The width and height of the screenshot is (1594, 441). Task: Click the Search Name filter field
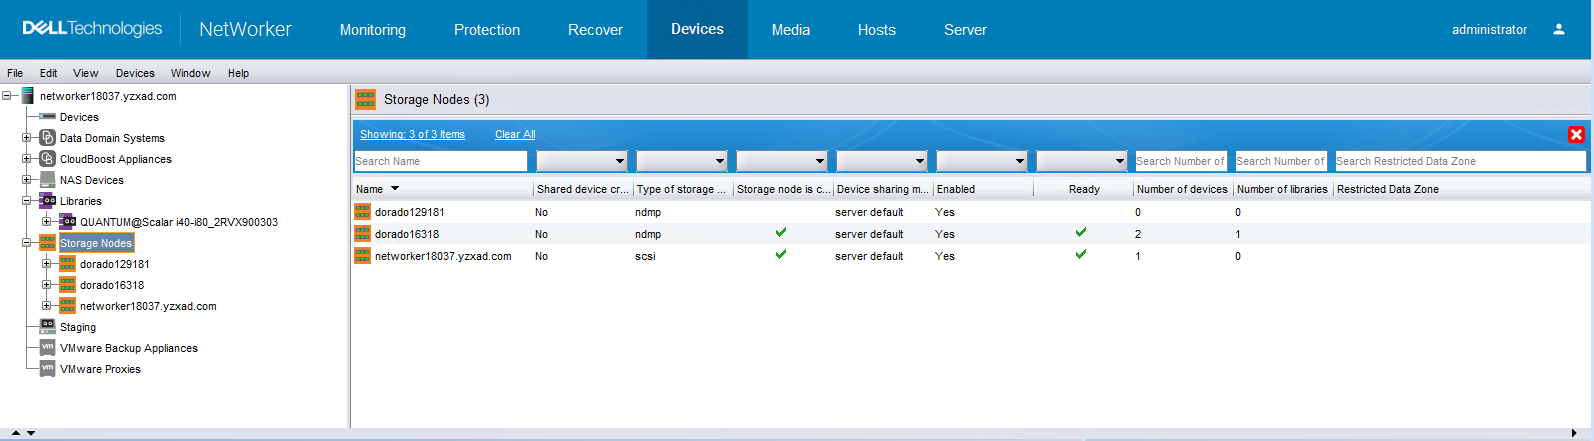pyautogui.click(x=440, y=161)
